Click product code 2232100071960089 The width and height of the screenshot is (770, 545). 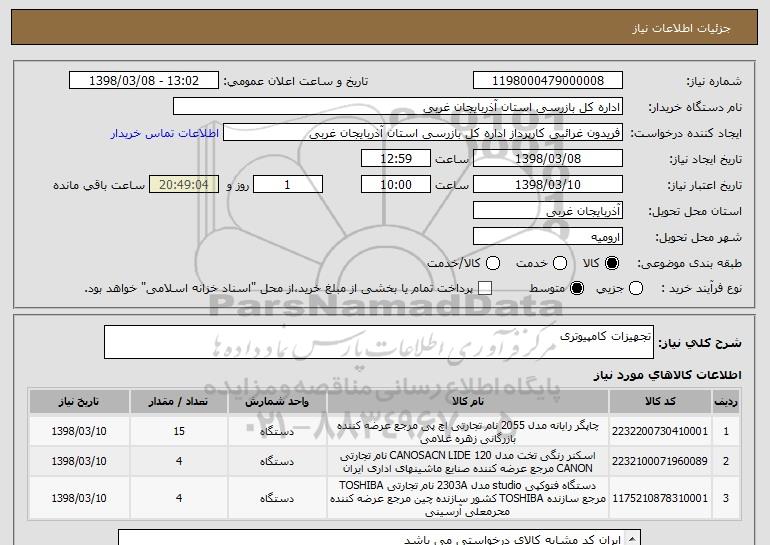pyautogui.click(x=660, y=462)
